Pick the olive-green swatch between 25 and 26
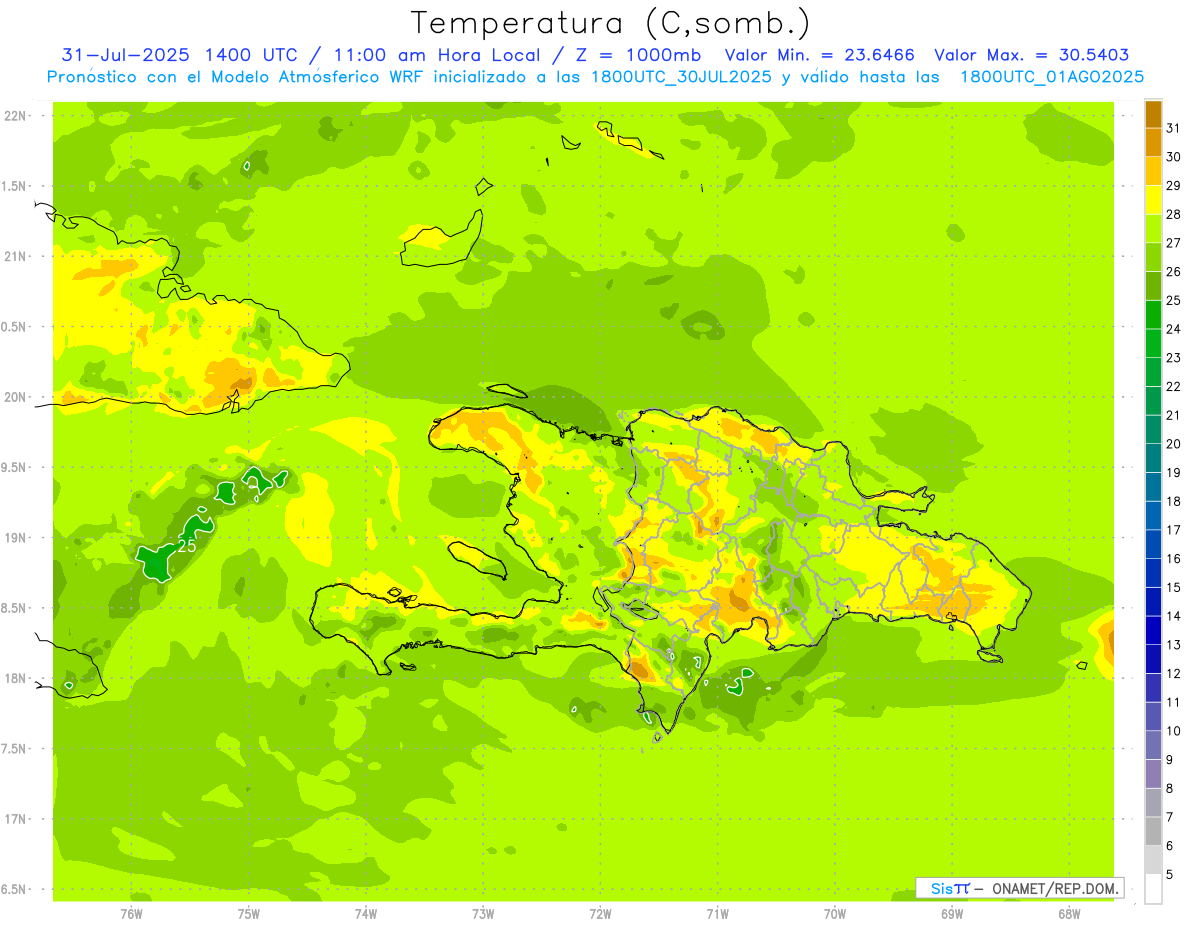 [x=1154, y=286]
